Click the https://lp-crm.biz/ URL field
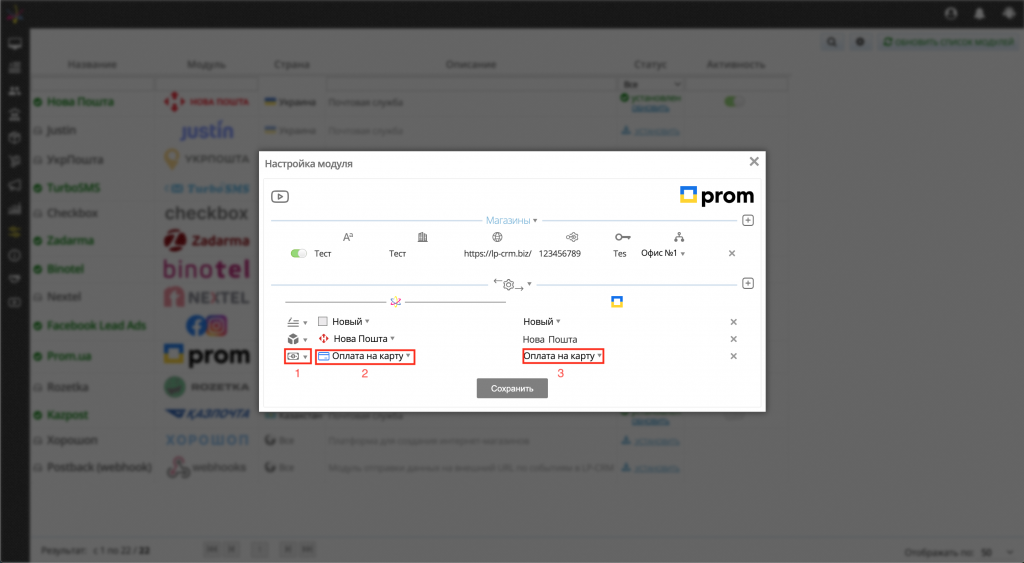 click(x=498, y=253)
